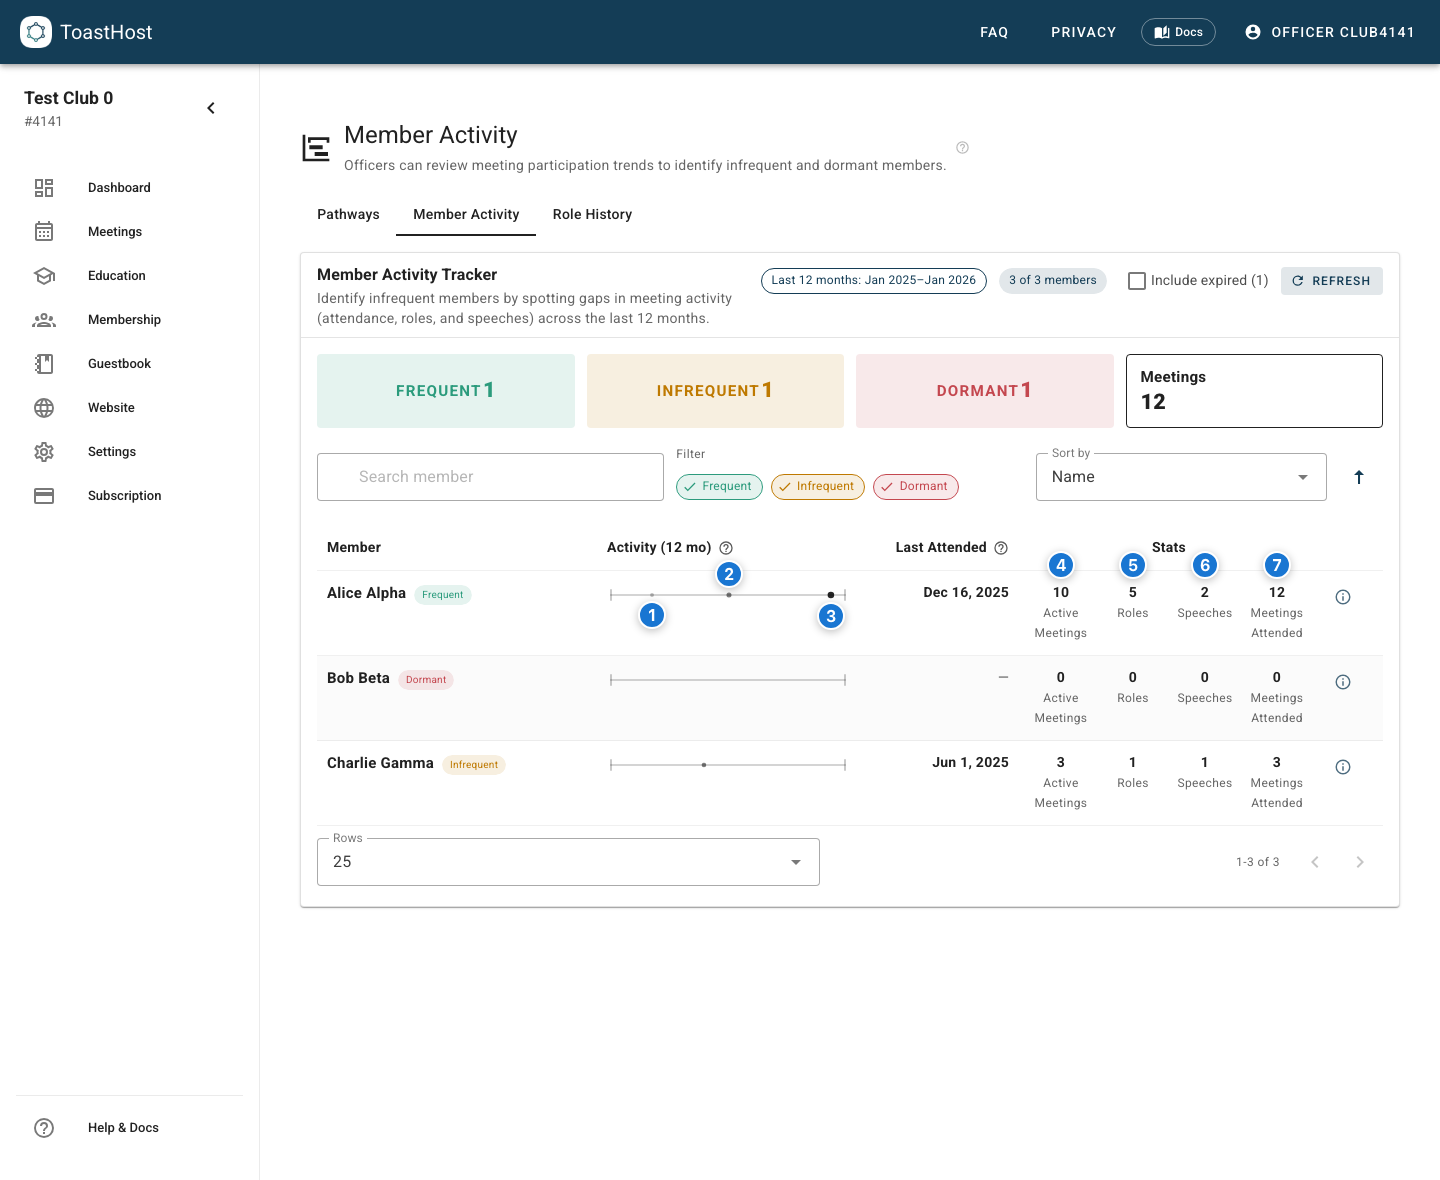Toggle the Dormant filter chip

[x=915, y=487]
